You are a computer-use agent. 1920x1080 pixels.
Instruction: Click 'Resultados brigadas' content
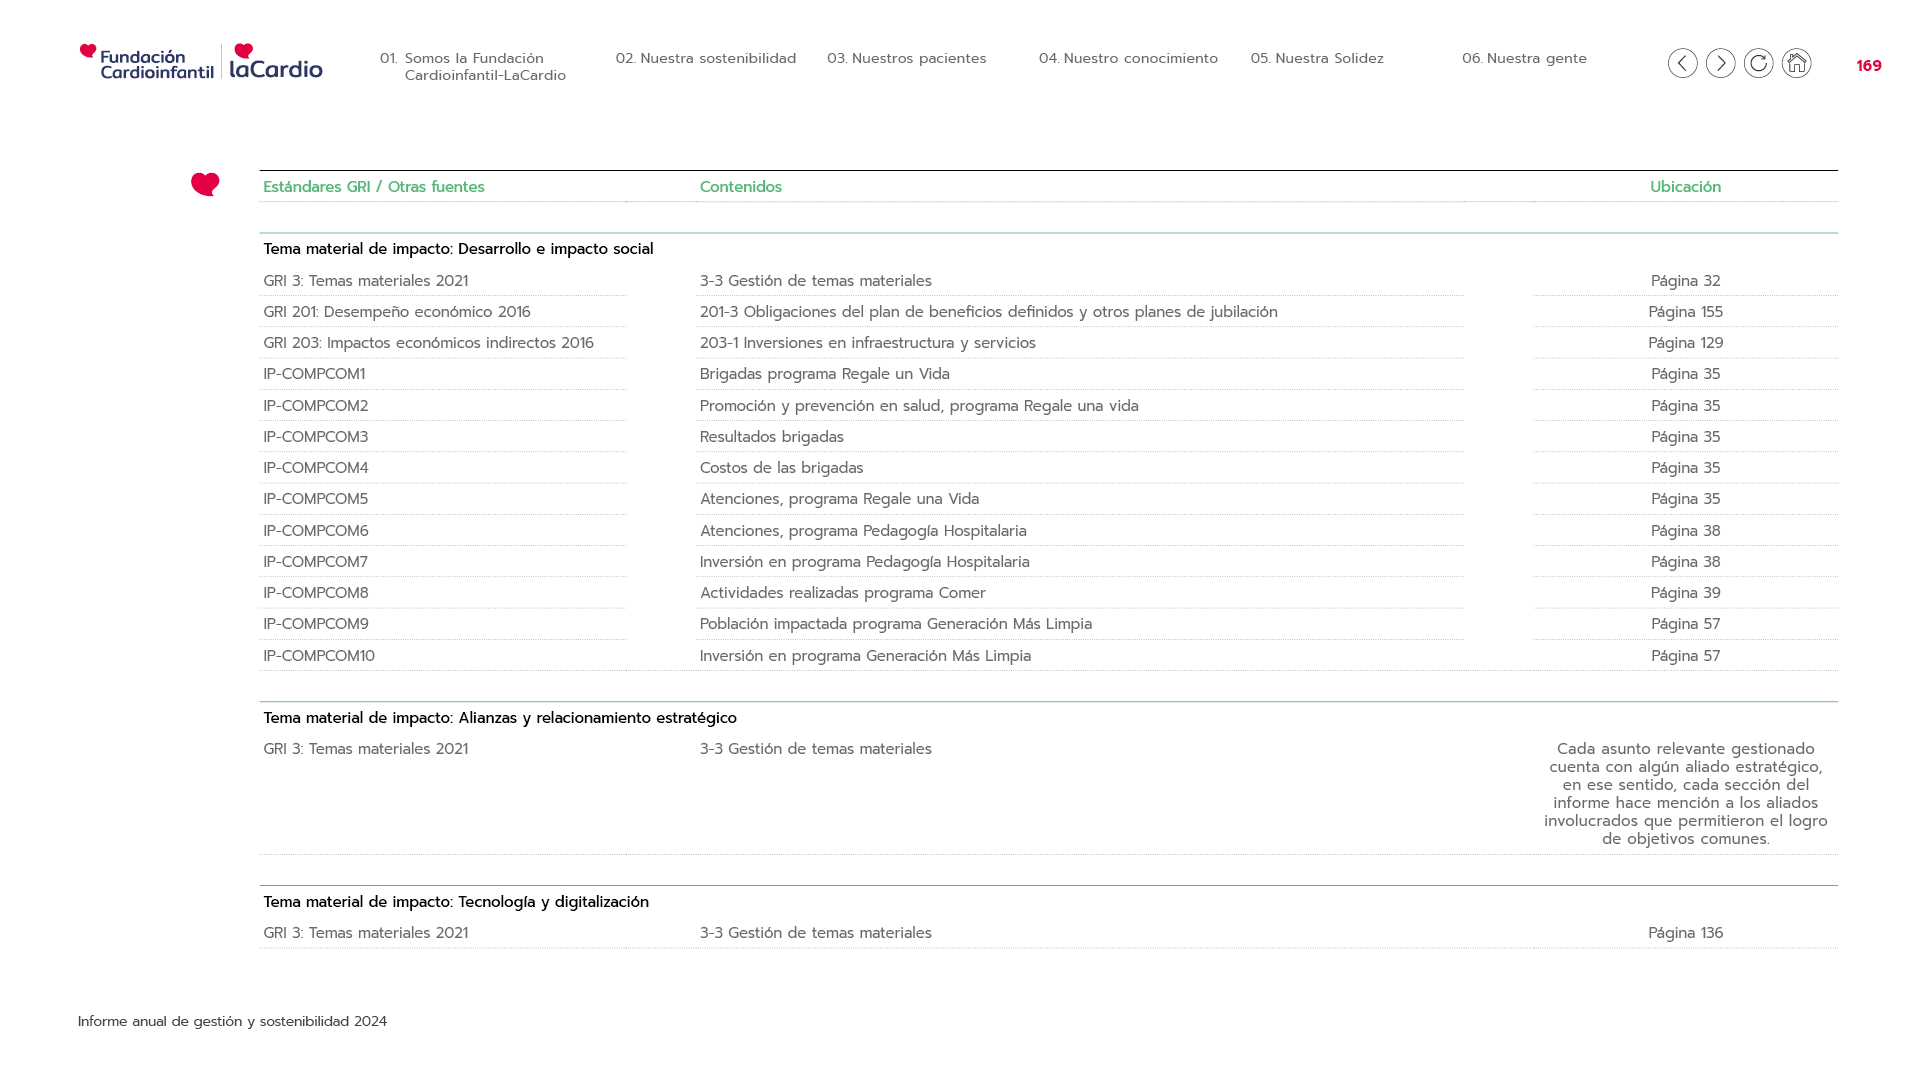tap(771, 437)
